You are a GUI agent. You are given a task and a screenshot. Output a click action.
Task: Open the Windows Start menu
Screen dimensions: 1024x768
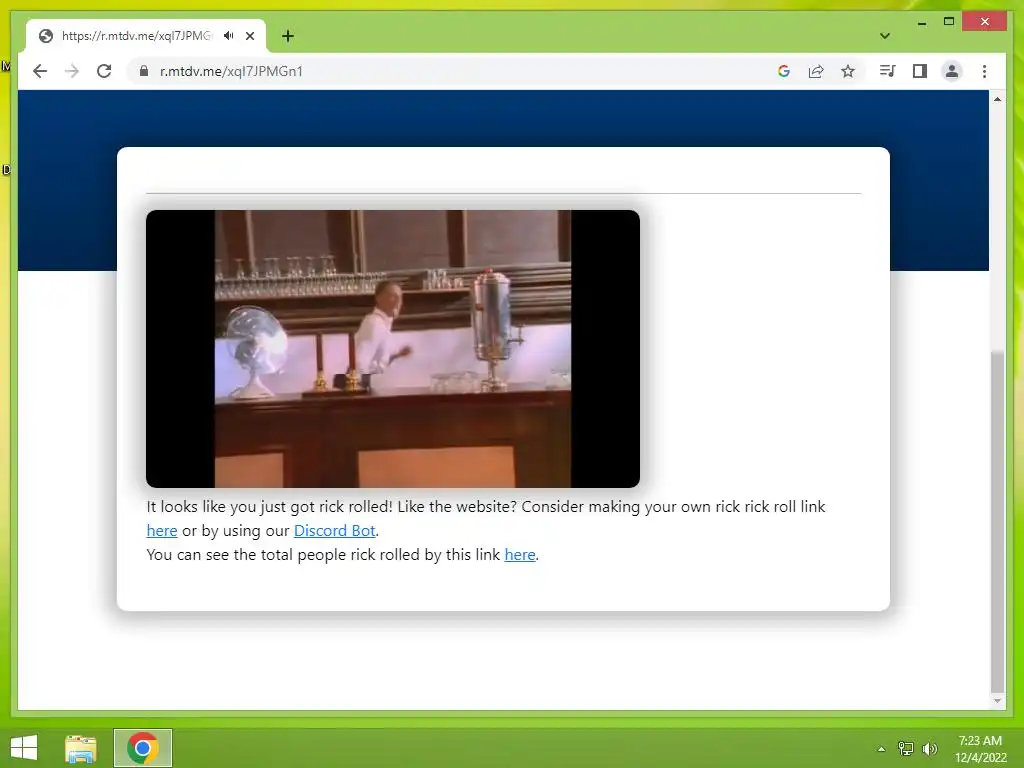point(24,748)
